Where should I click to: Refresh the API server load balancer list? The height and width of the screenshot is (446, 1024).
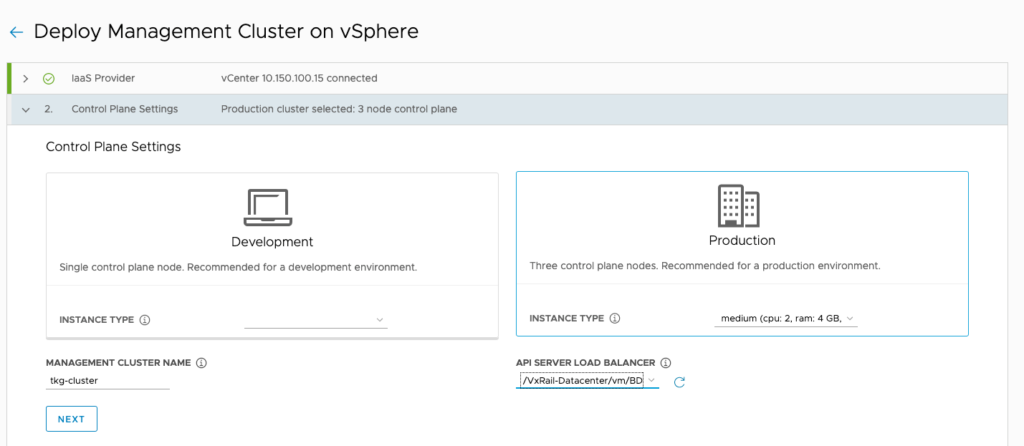(679, 382)
